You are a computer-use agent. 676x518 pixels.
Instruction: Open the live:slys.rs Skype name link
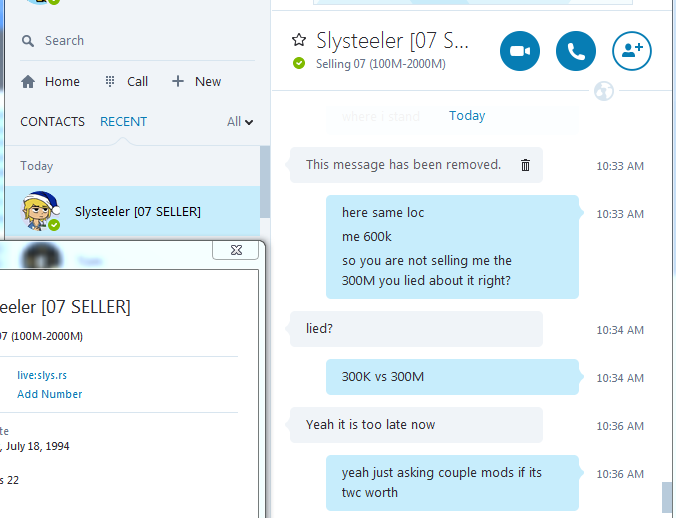tap(42, 375)
